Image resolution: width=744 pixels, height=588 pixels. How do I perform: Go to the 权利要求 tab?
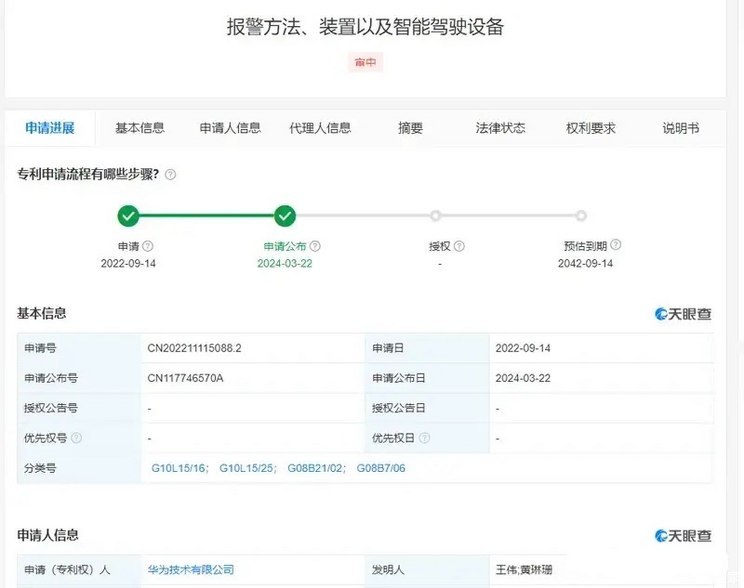click(591, 128)
